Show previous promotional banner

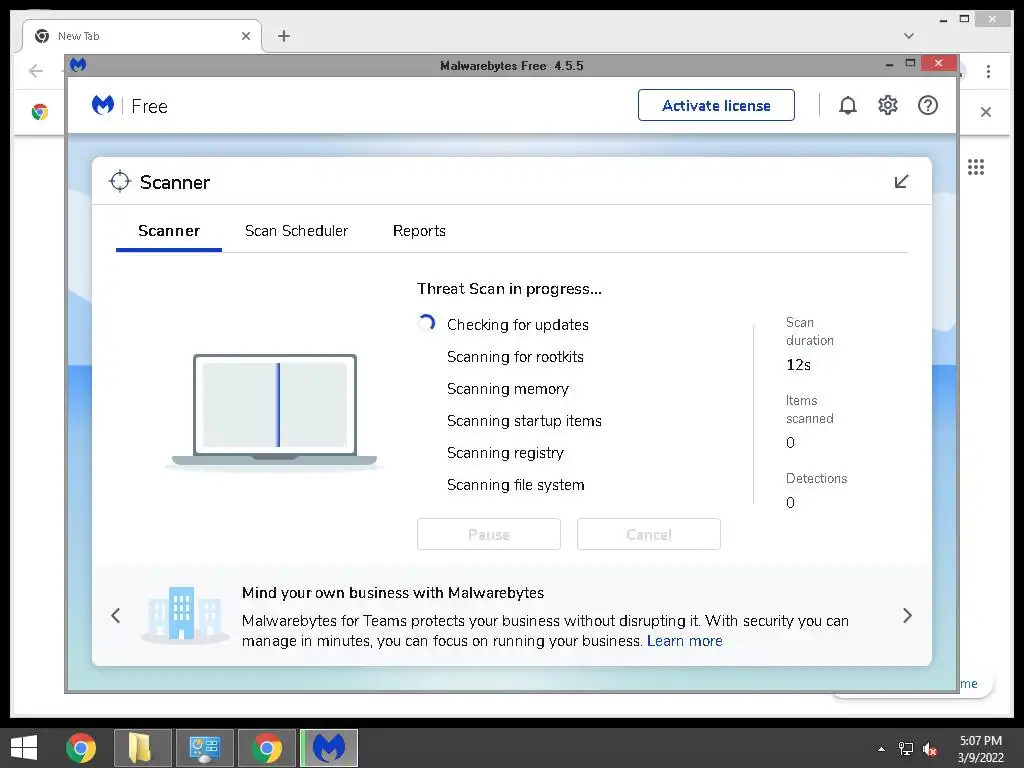(x=116, y=615)
